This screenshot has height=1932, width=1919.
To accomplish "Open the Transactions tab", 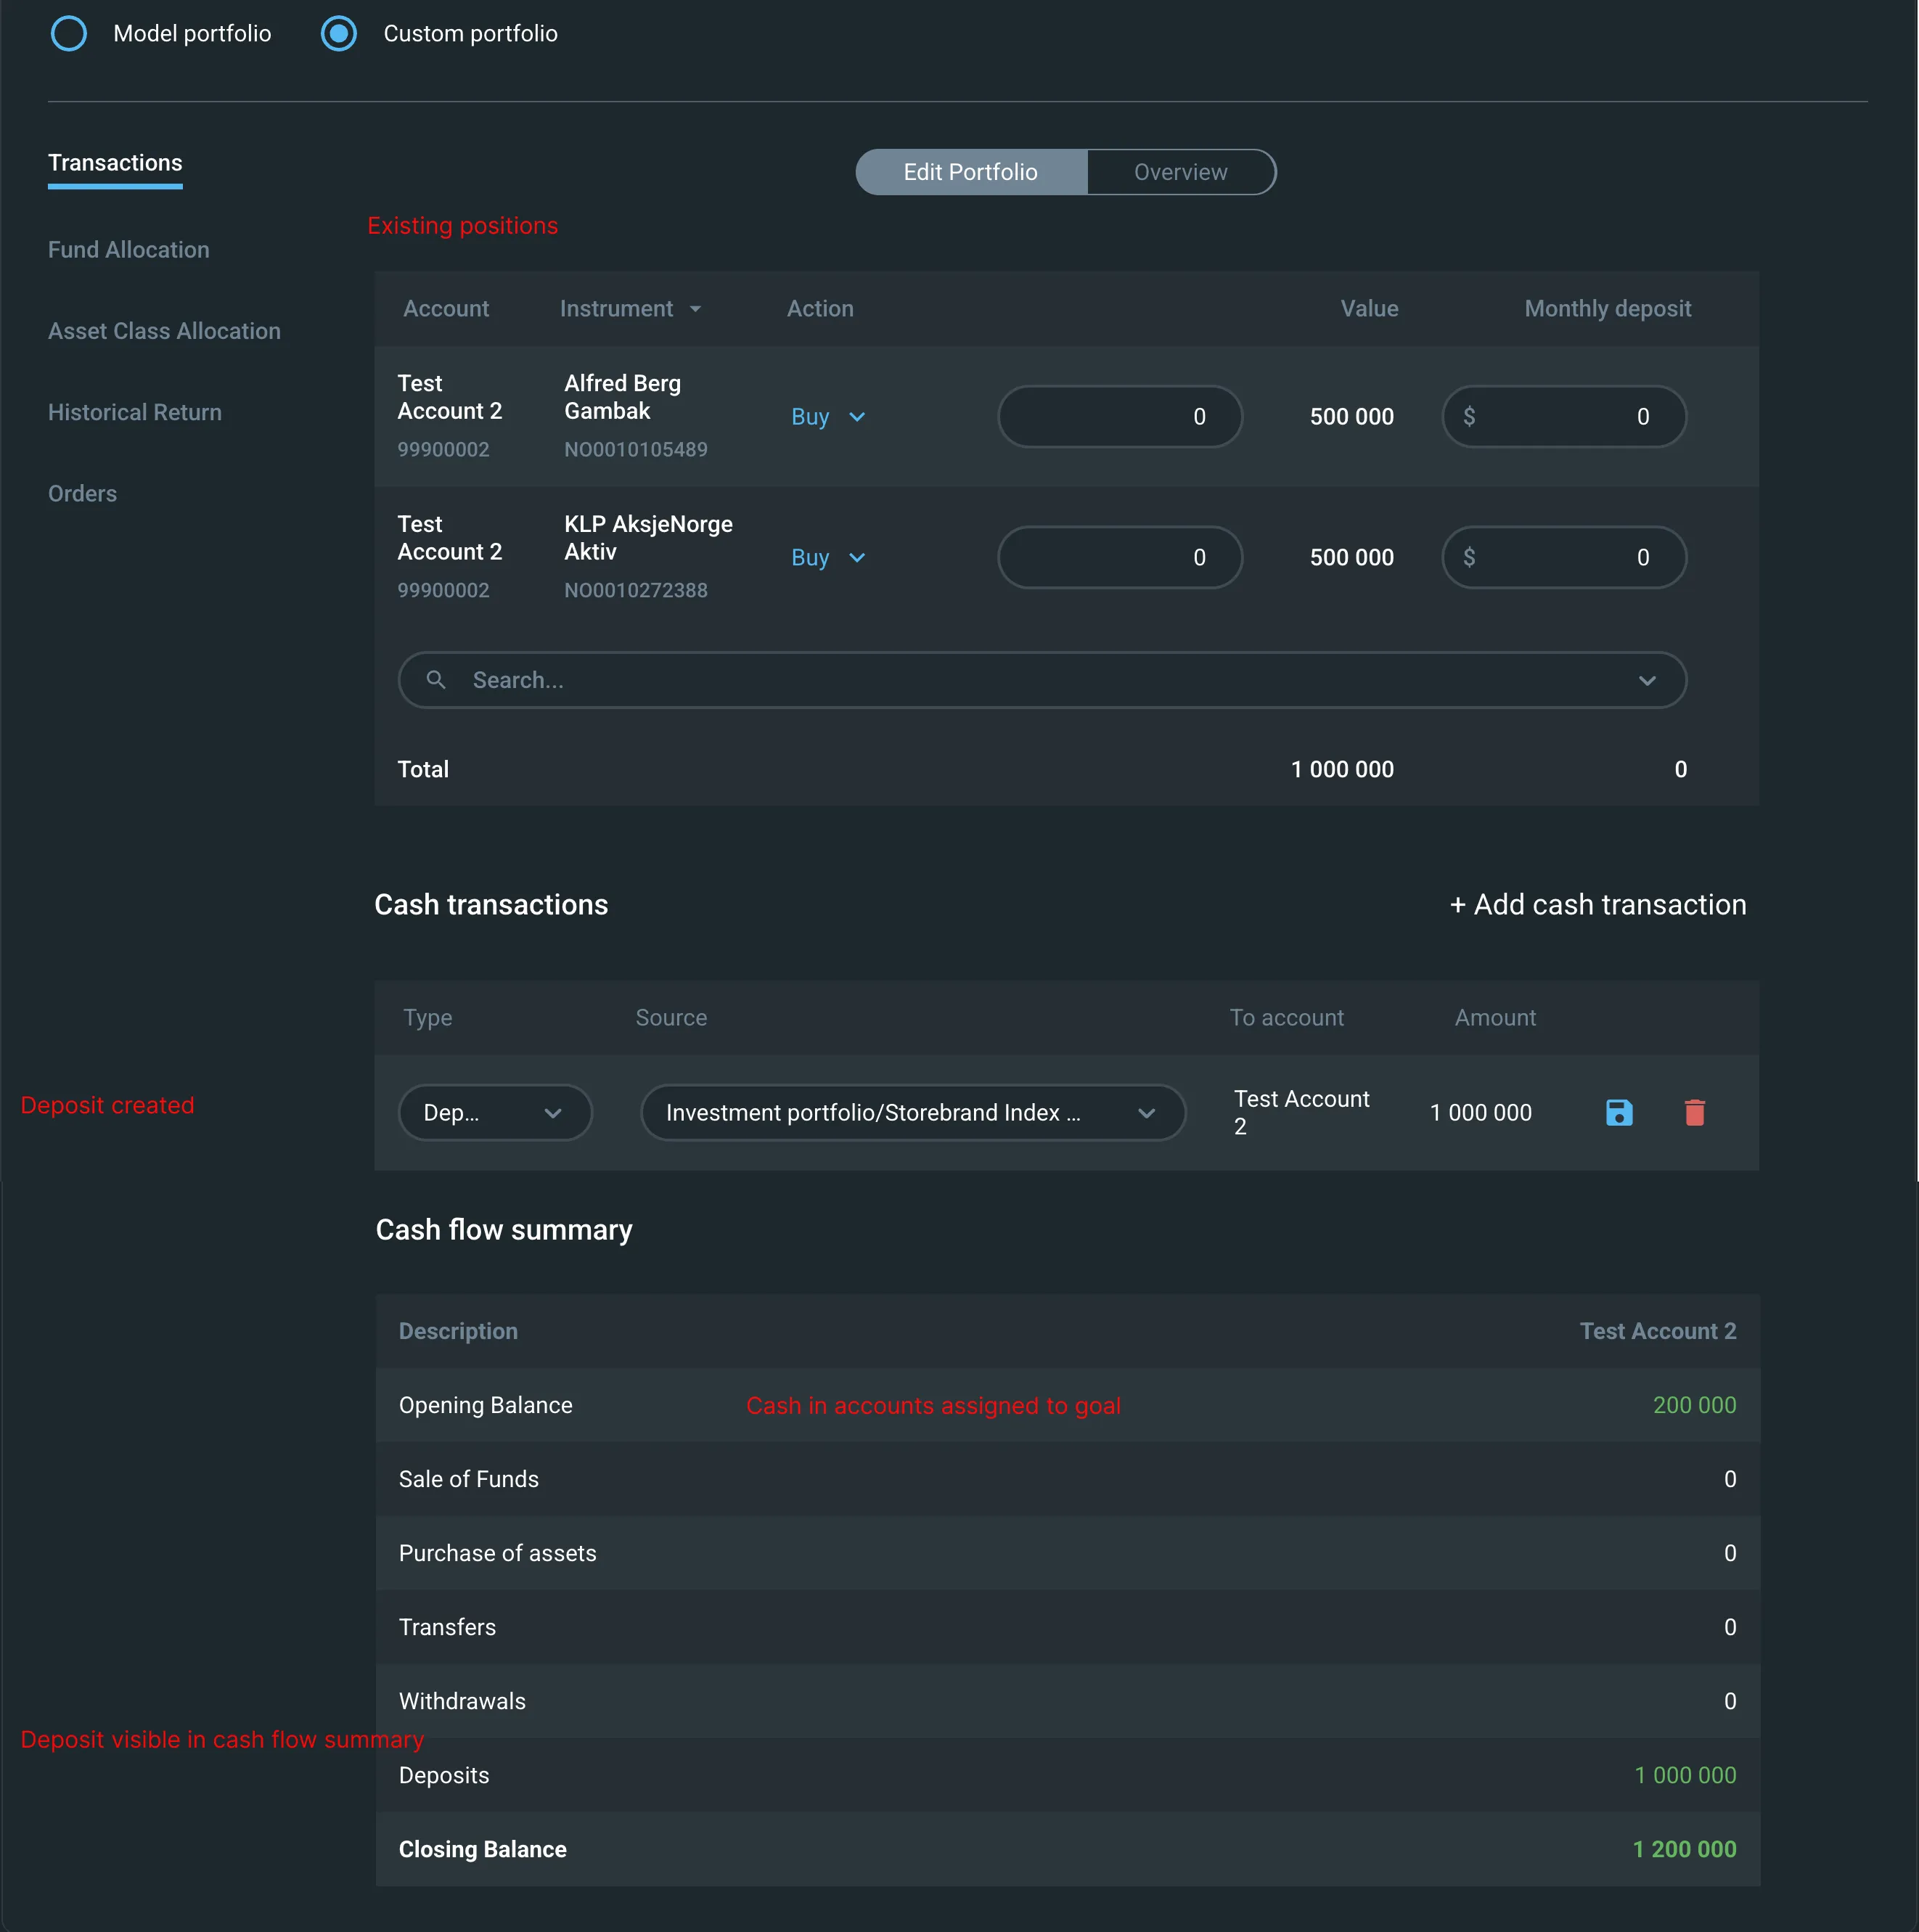I will click(x=115, y=163).
